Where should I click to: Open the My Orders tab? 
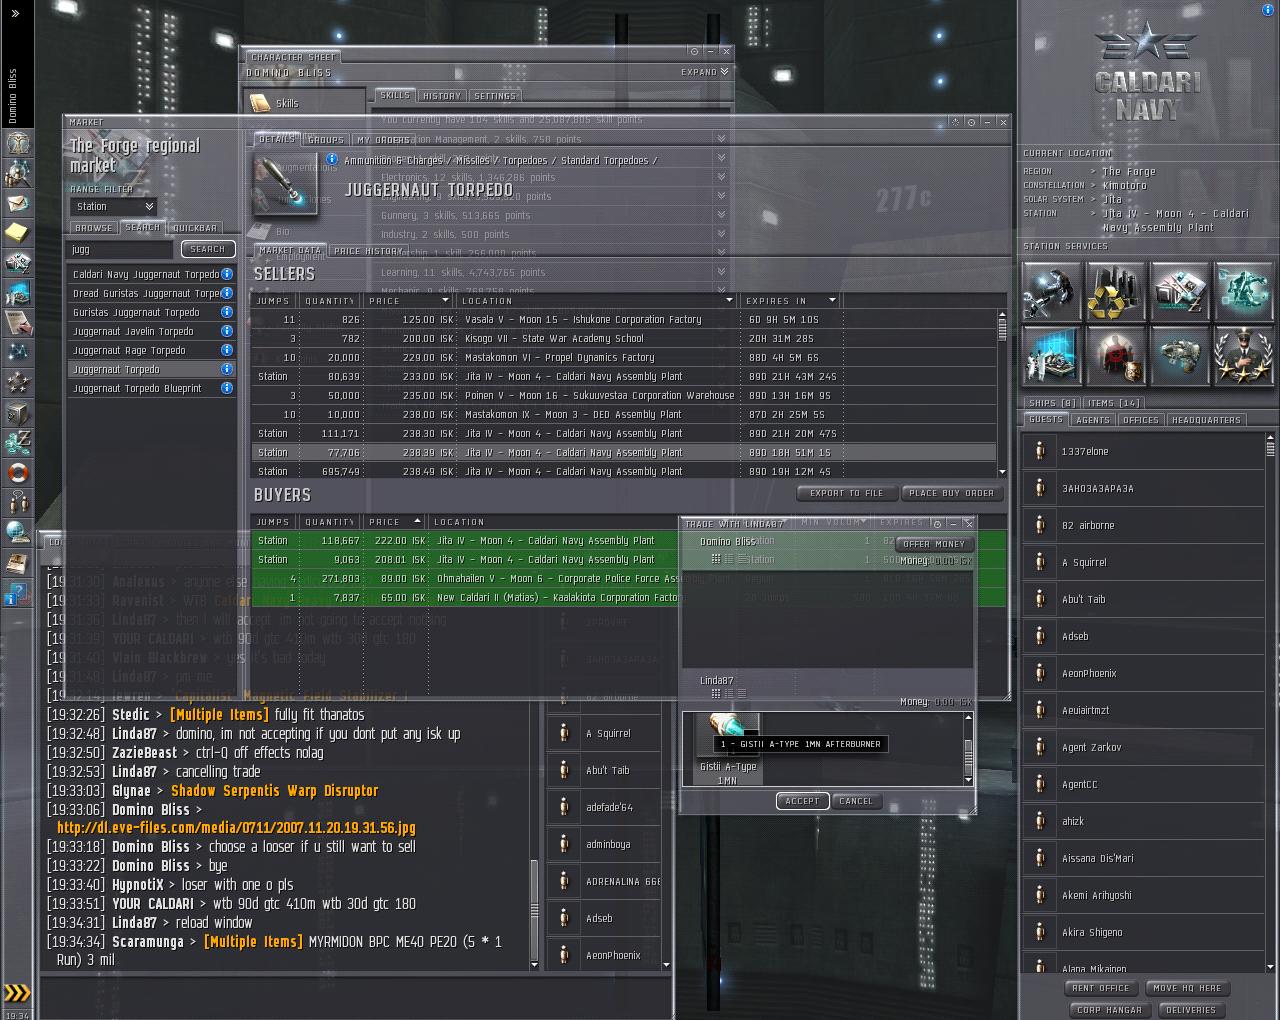pyautogui.click(x=384, y=140)
